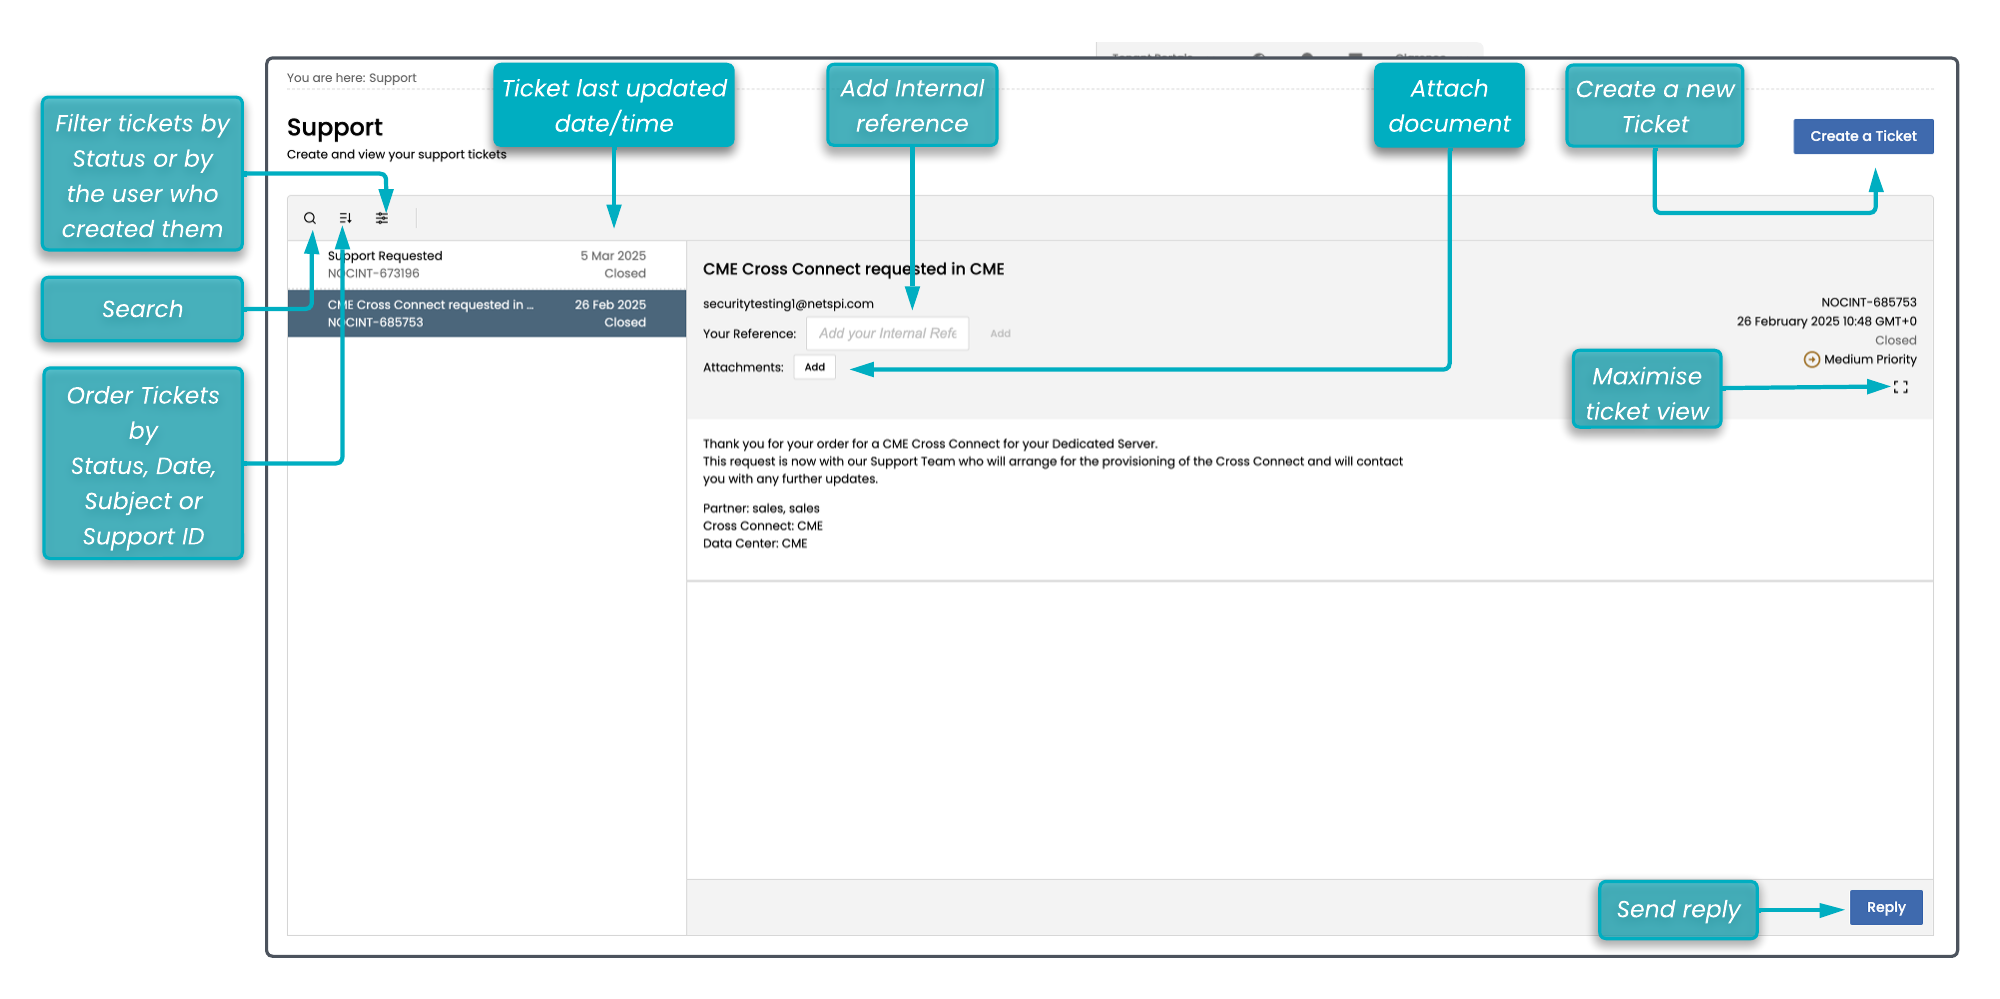The image size is (2000, 999).
Task: Open the ticket filter sliders icon
Action: (382, 218)
